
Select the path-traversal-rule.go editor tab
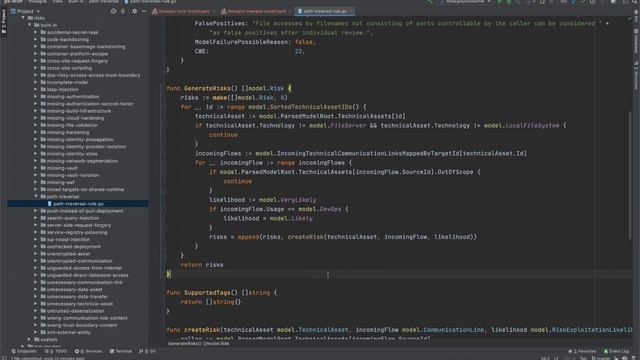click(325, 11)
